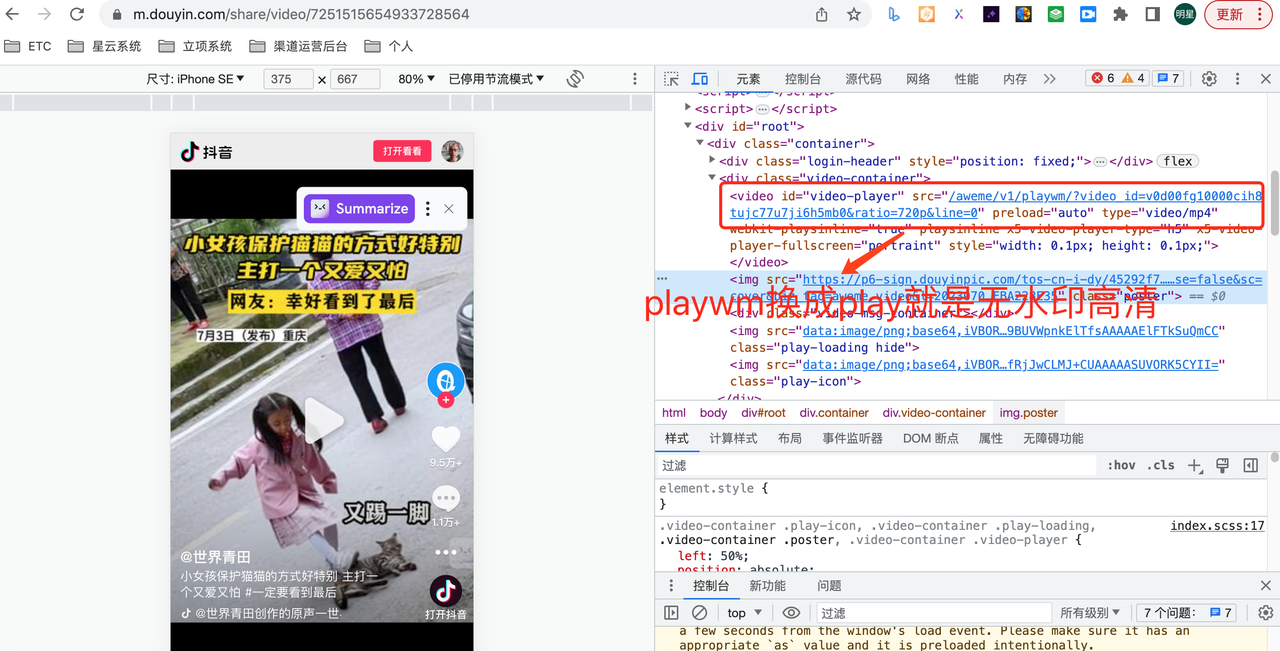Open drawer three-dot menu beside 控制台 tab
This screenshot has height=651, width=1280.
pos(670,586)
